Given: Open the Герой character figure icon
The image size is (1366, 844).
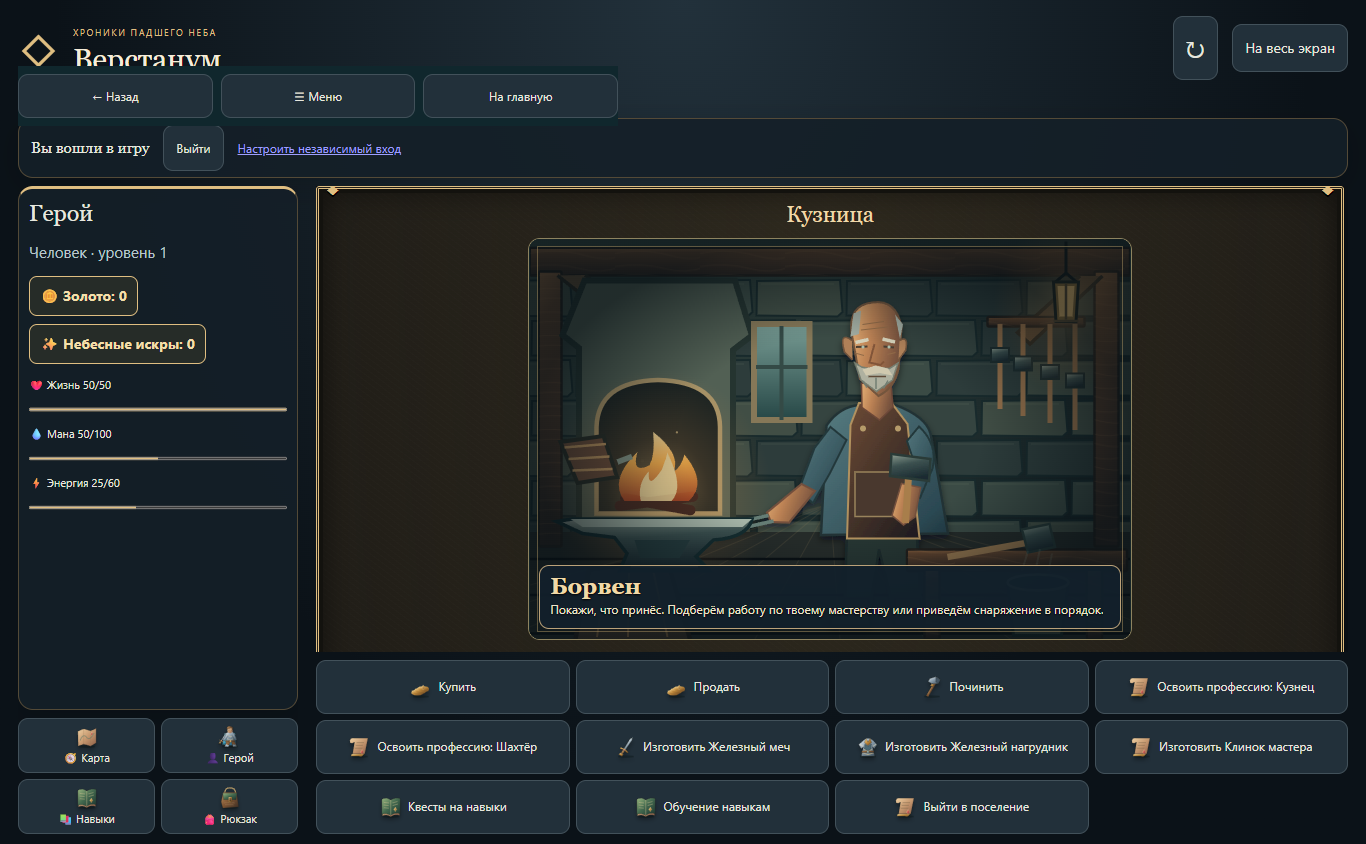Looking at the screenshot, I should (x=229, y=737).
